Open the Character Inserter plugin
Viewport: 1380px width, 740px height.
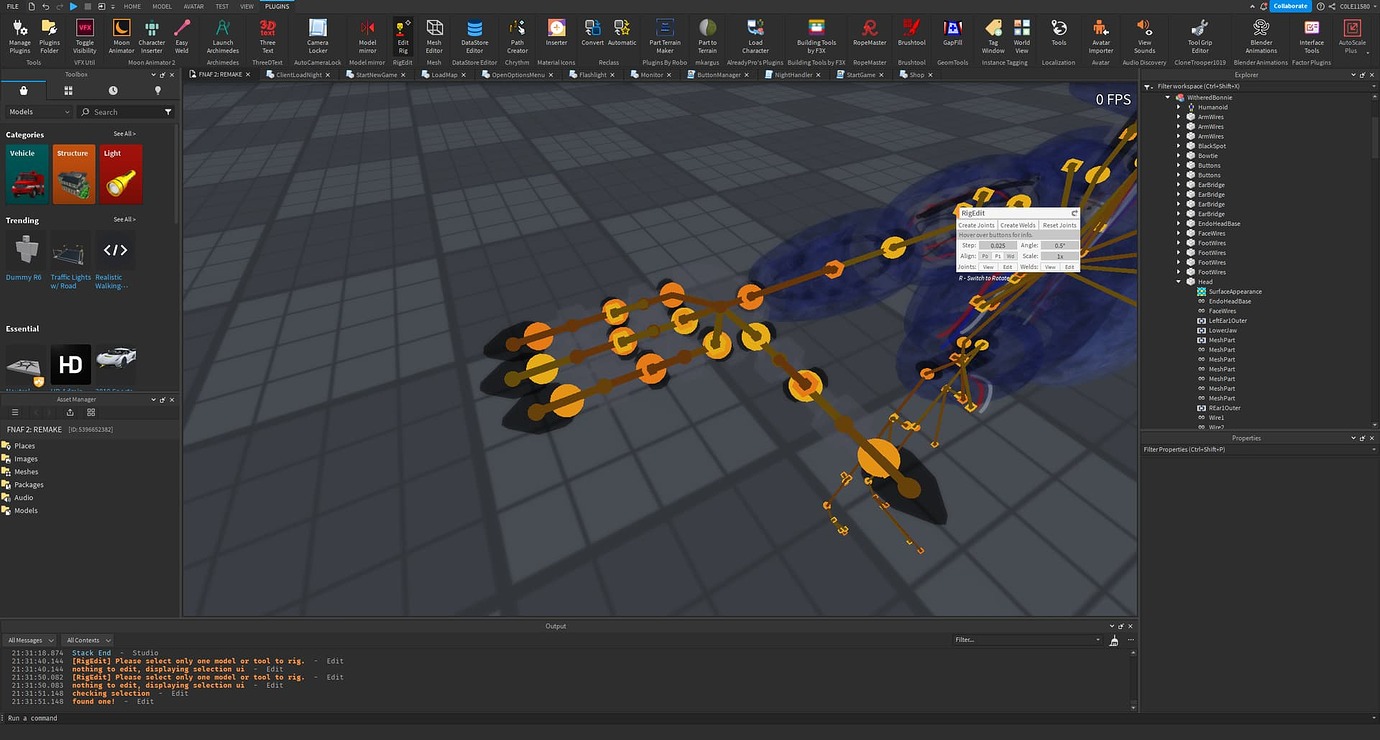(152, 36)
